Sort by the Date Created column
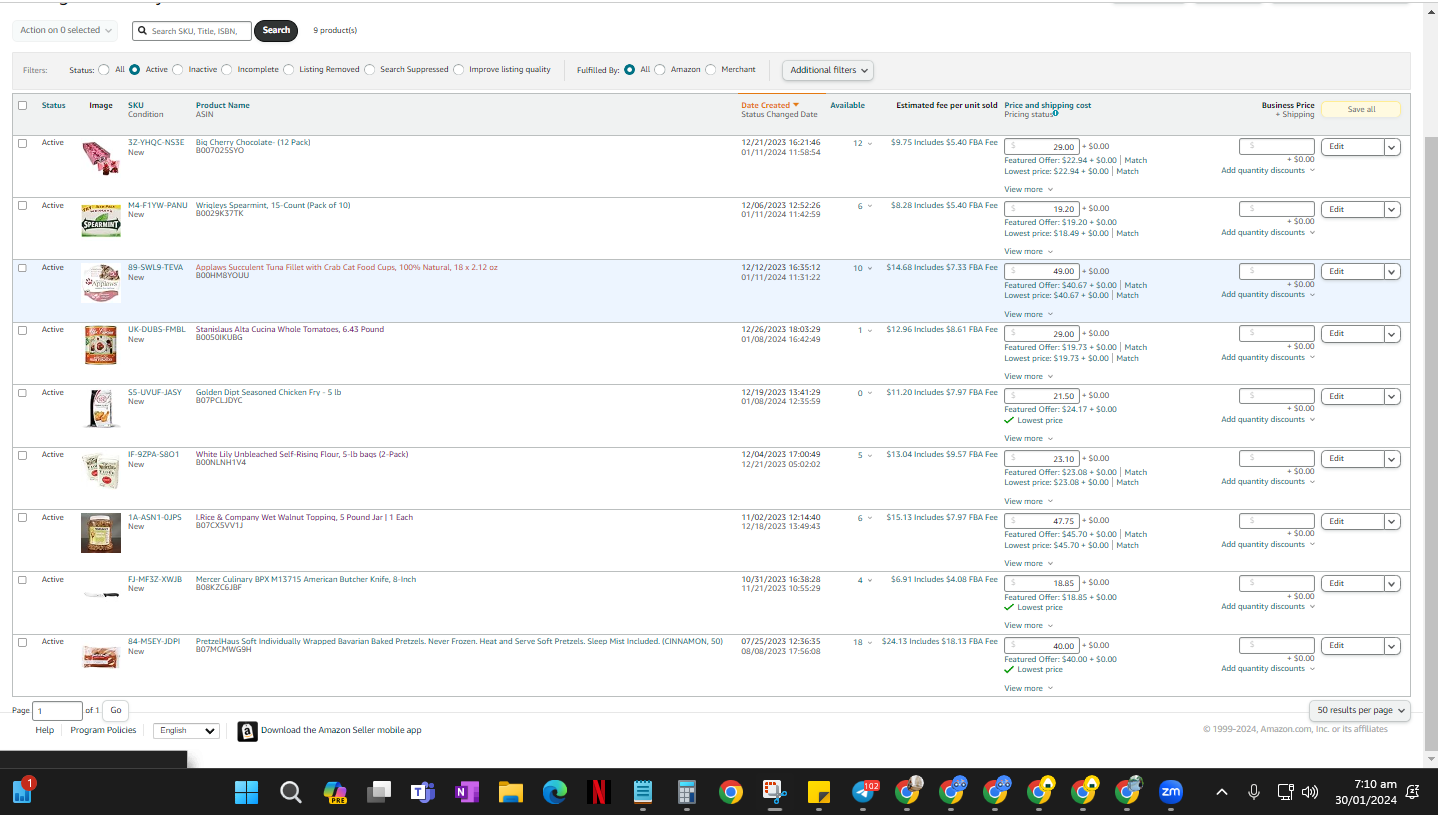 tap(769, 105)
